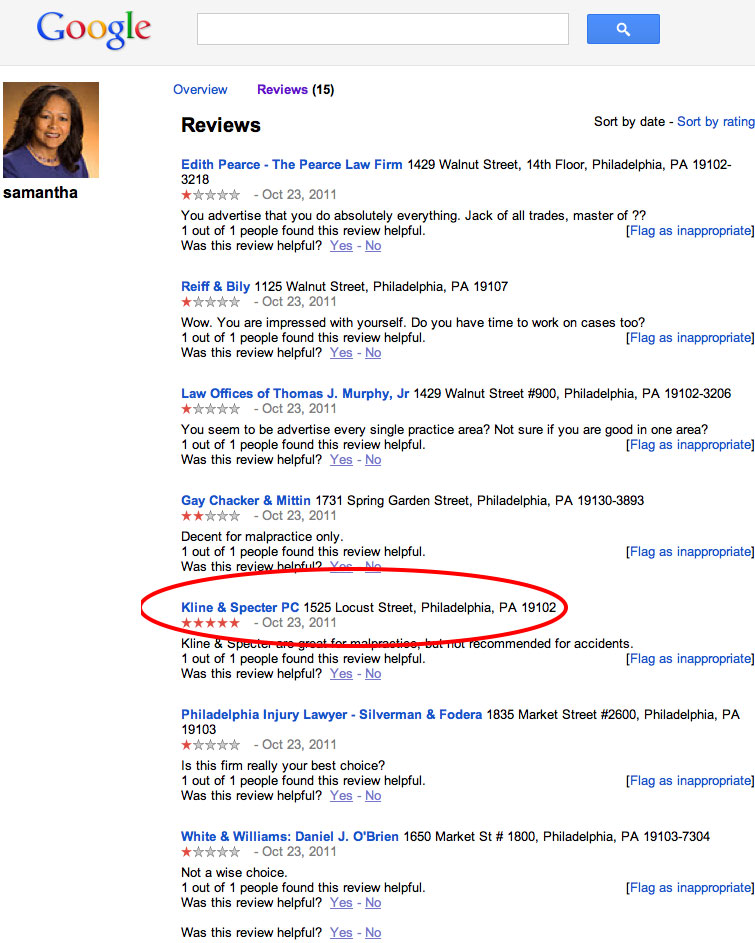Image resolution: width=755 pixels, height=943 pixels.
Task: Select review text 'Decent for malpractice only.'
Action: [262, 536]
